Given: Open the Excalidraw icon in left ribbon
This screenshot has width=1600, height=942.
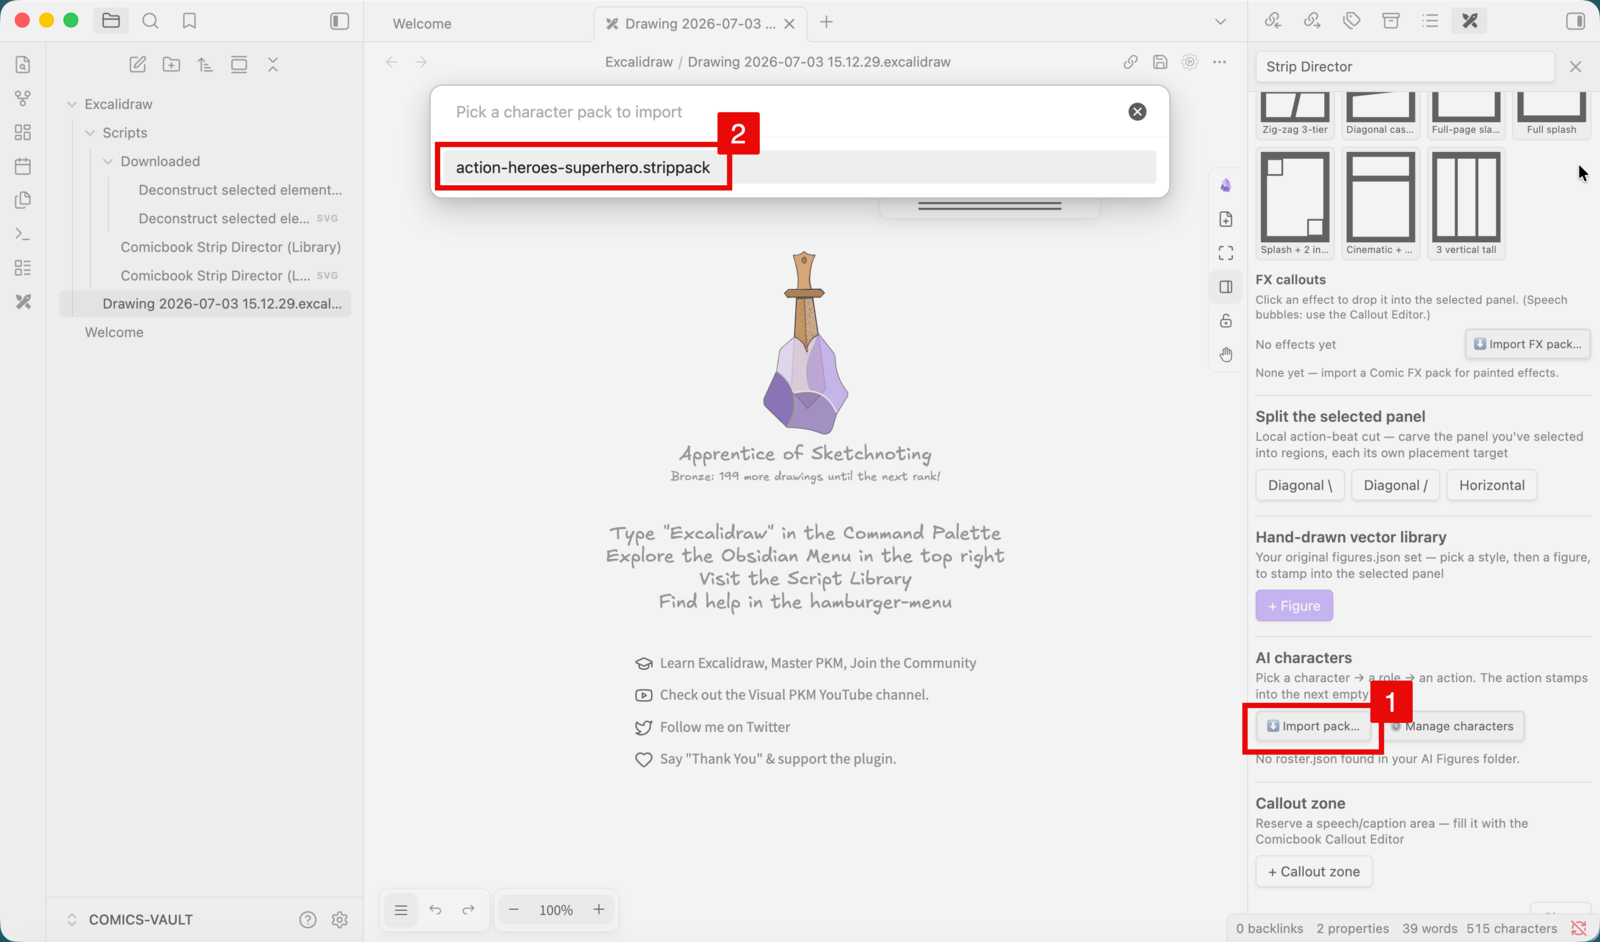Looking at the screenshot, I should coord(23,301).
